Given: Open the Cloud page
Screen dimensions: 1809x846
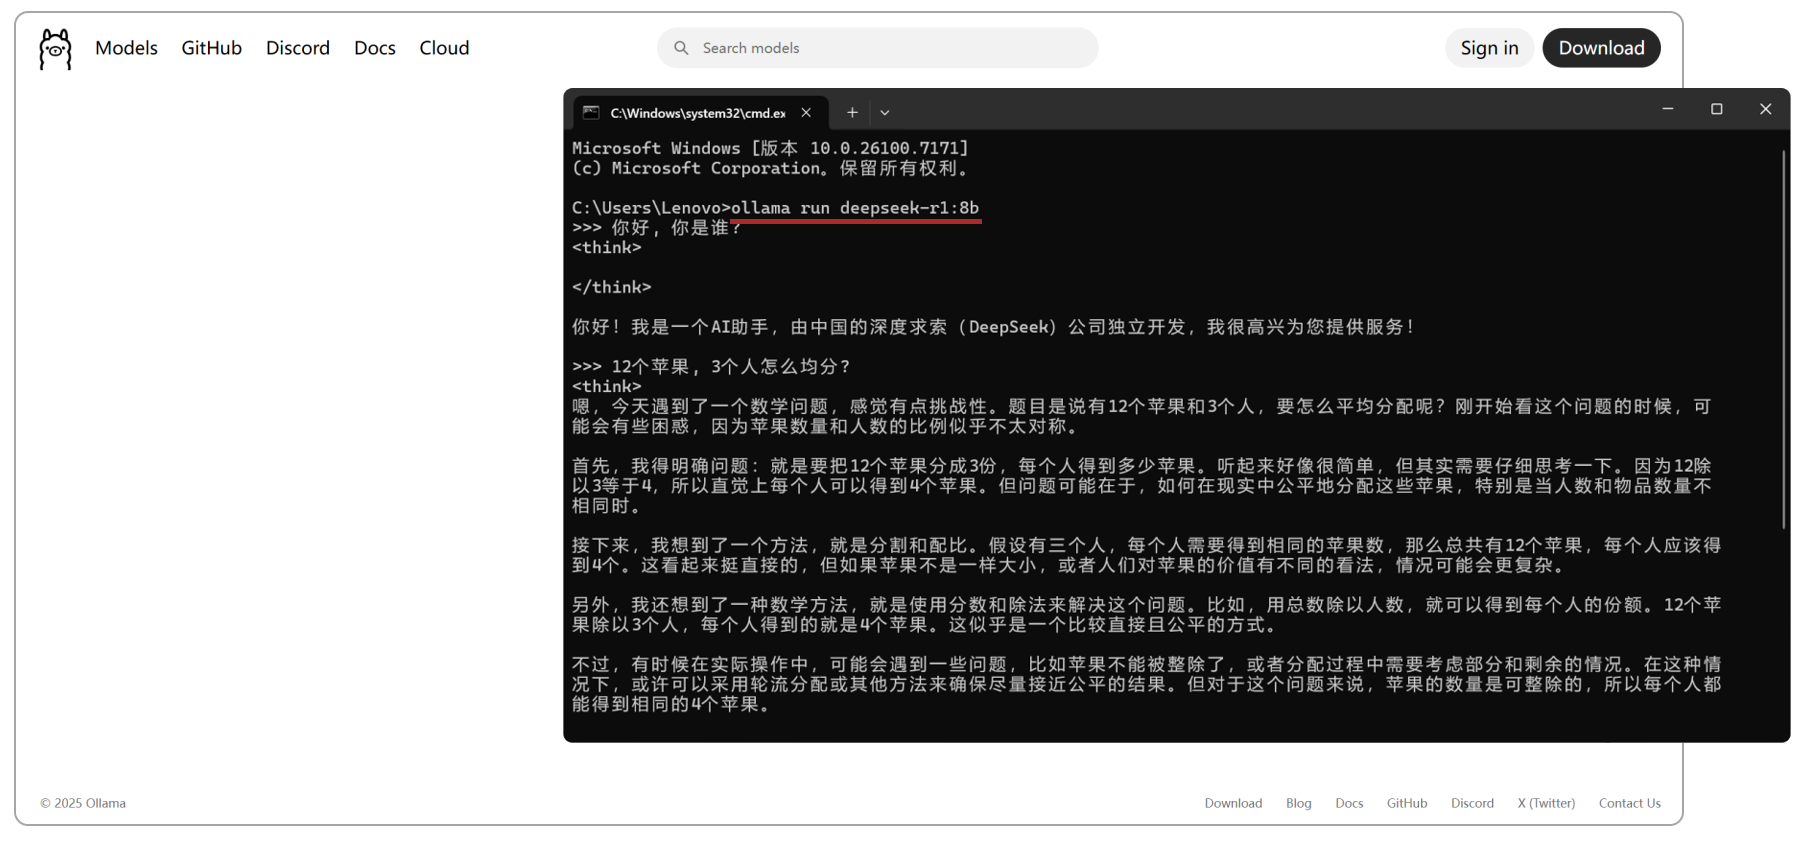Looking at the screenshot, I should [444, 48].
